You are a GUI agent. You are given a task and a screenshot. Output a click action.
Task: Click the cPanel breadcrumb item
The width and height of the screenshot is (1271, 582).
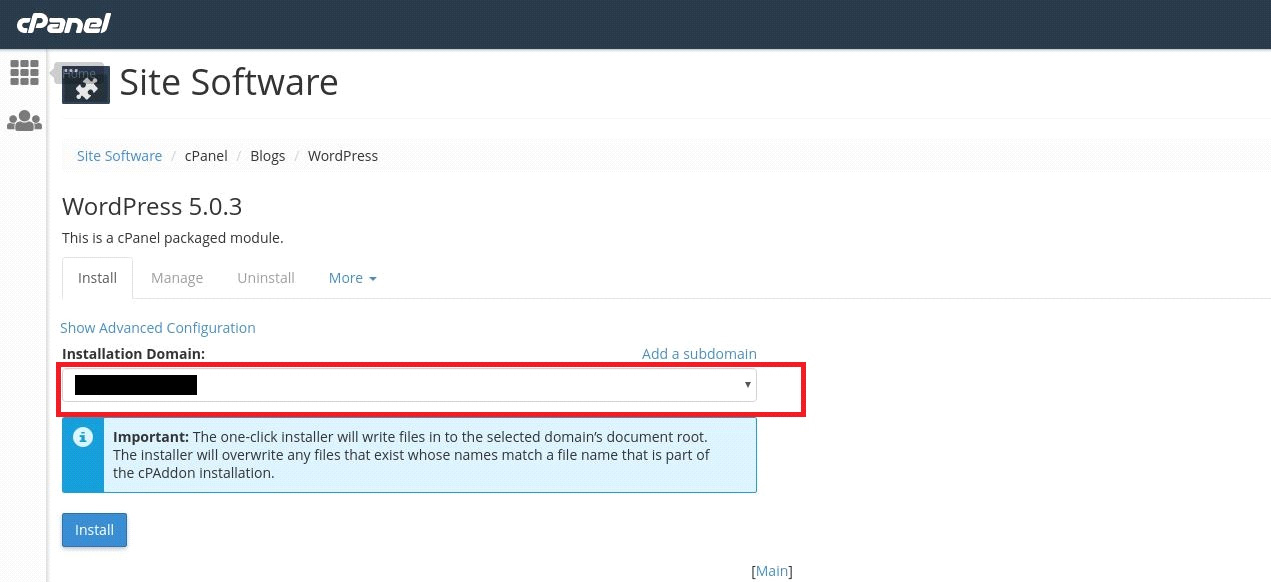(206, 156)
